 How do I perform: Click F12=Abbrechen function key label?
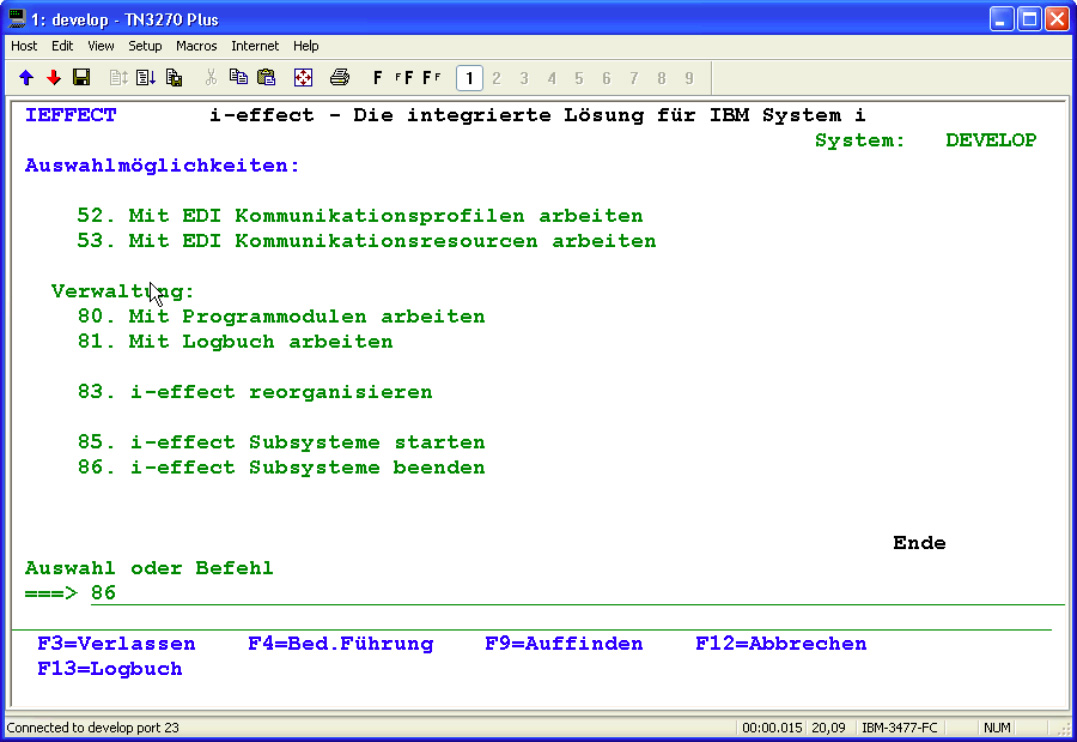click(x=781, y=644)
